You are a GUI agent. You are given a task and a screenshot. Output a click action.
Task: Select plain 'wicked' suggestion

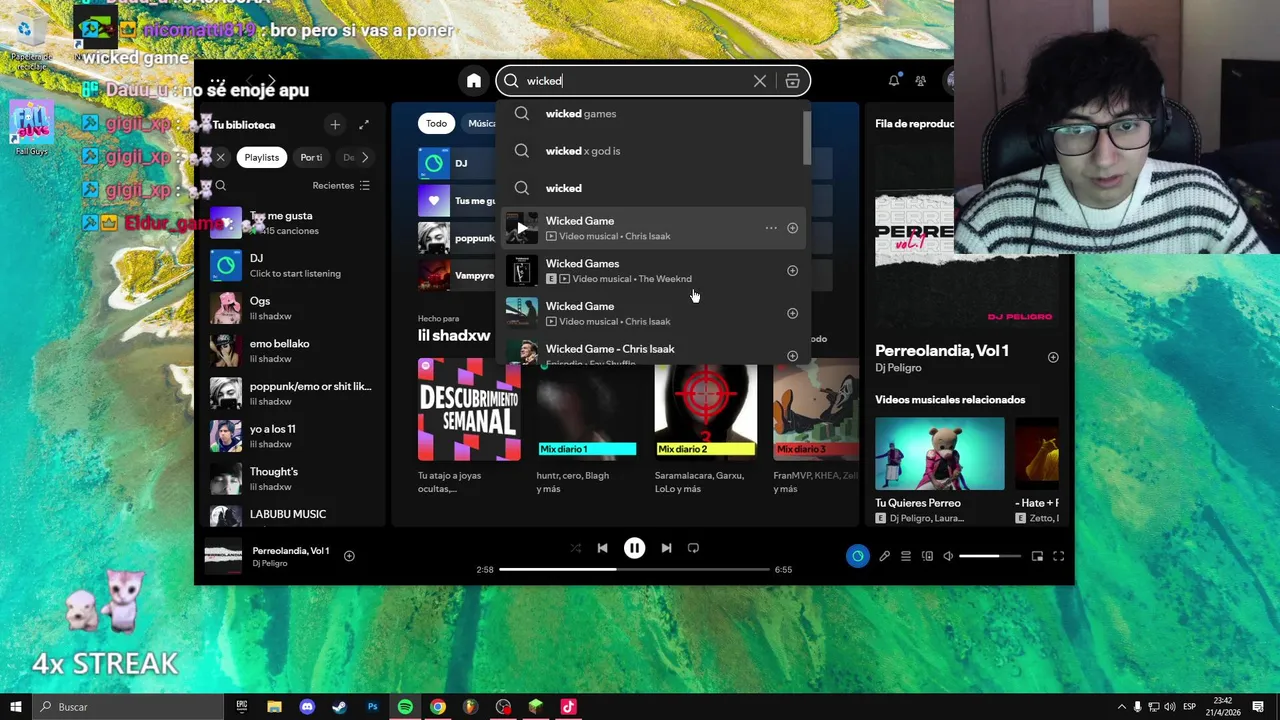[x=654, y=188]
